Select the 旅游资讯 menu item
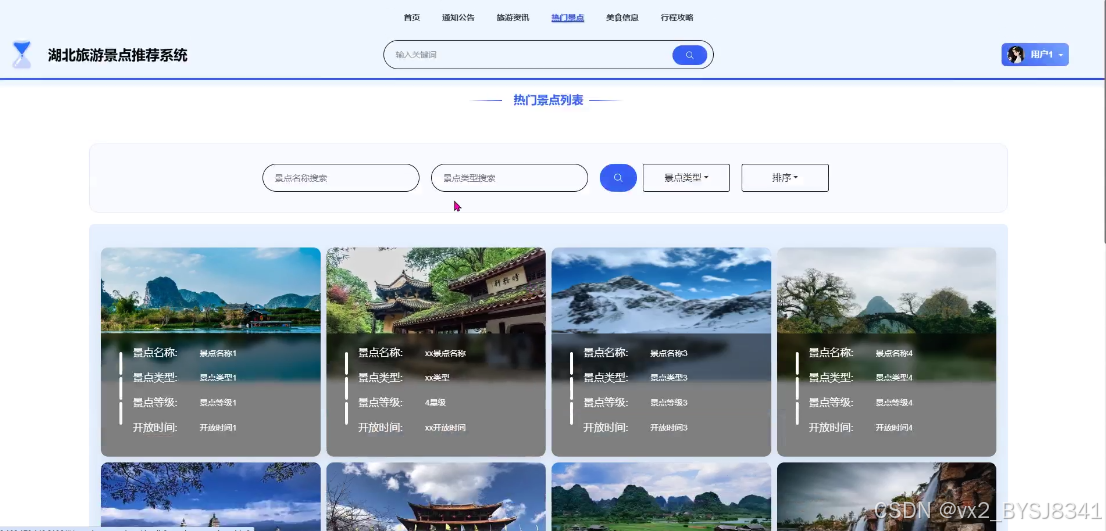Screen dimensions: 1106x531 coord(513,18)
